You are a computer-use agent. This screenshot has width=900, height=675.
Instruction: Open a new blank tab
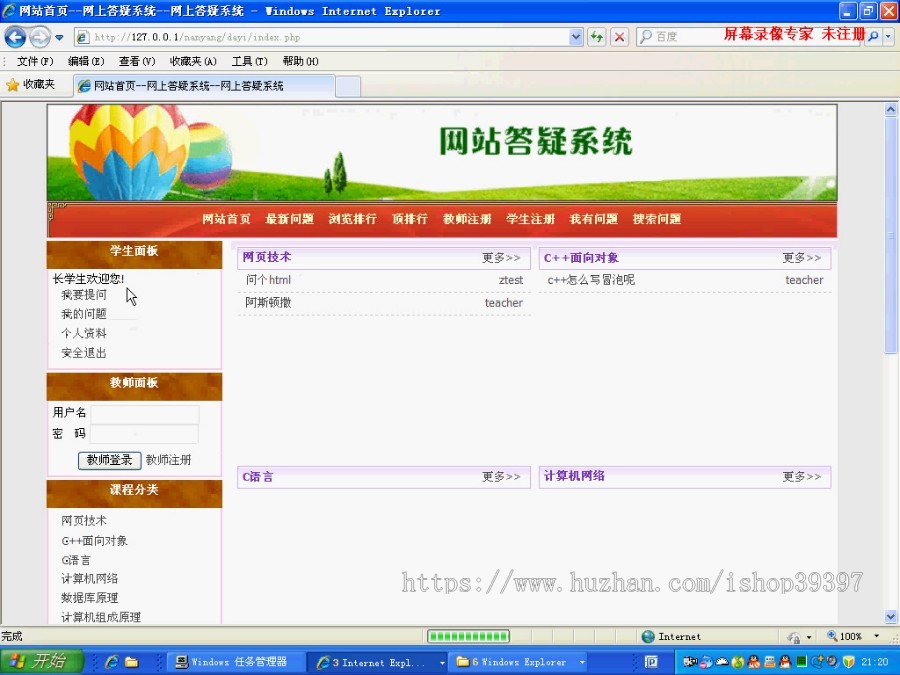click(348, 87)
